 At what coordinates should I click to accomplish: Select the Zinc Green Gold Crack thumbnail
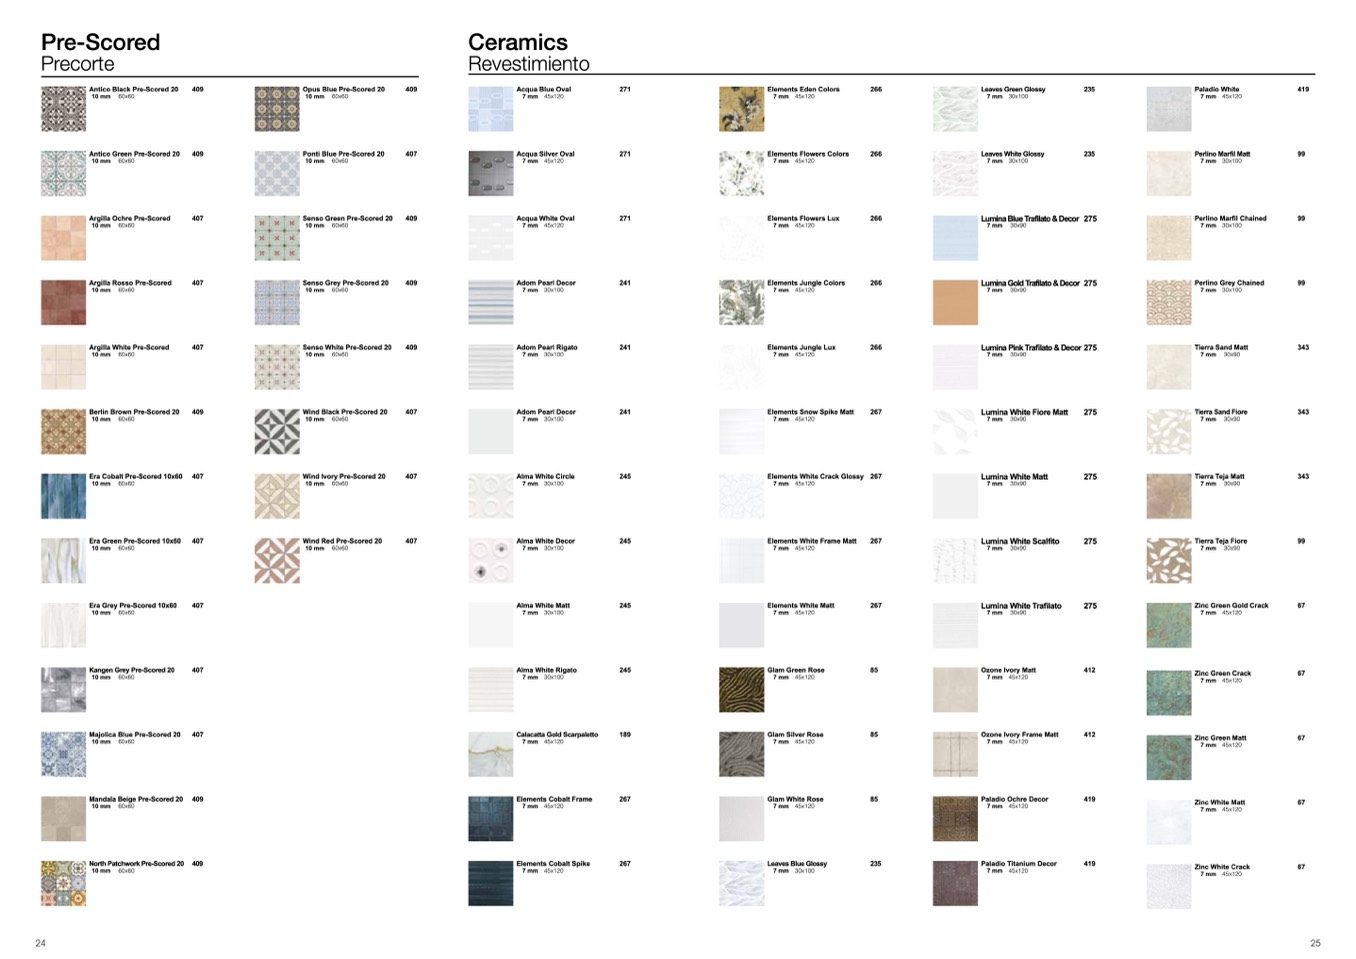point(1168,625)
